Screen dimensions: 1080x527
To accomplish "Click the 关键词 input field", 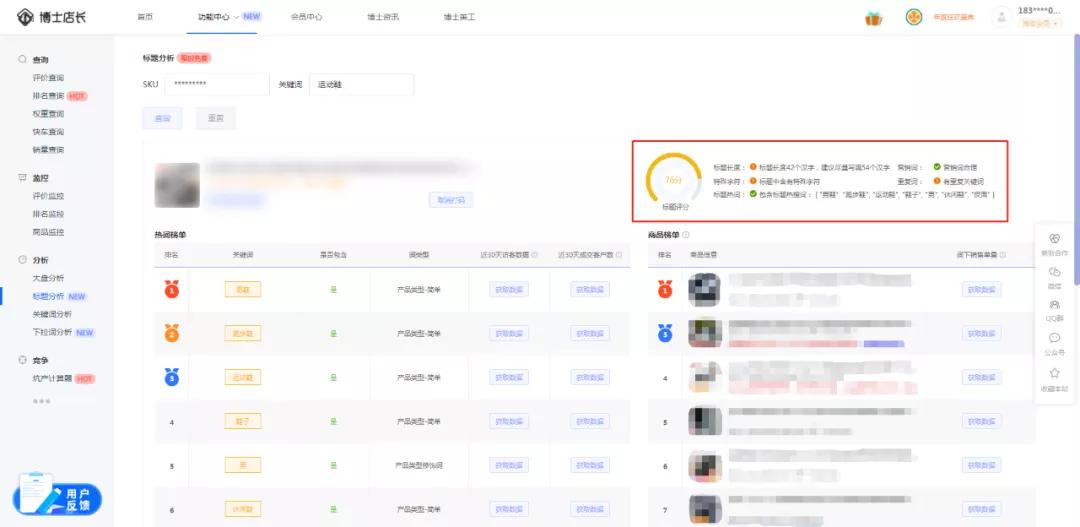I will (x=362, y=84).
